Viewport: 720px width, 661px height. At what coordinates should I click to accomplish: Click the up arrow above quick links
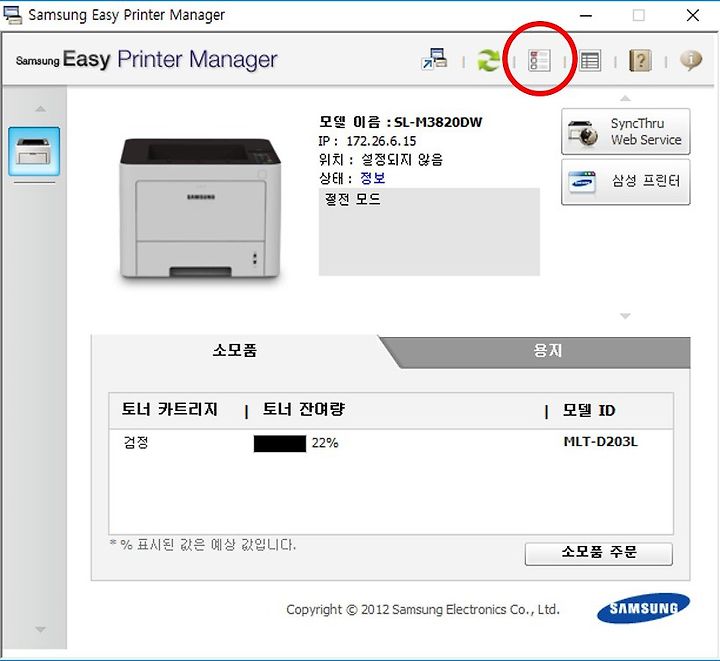[x=625, y=98]
